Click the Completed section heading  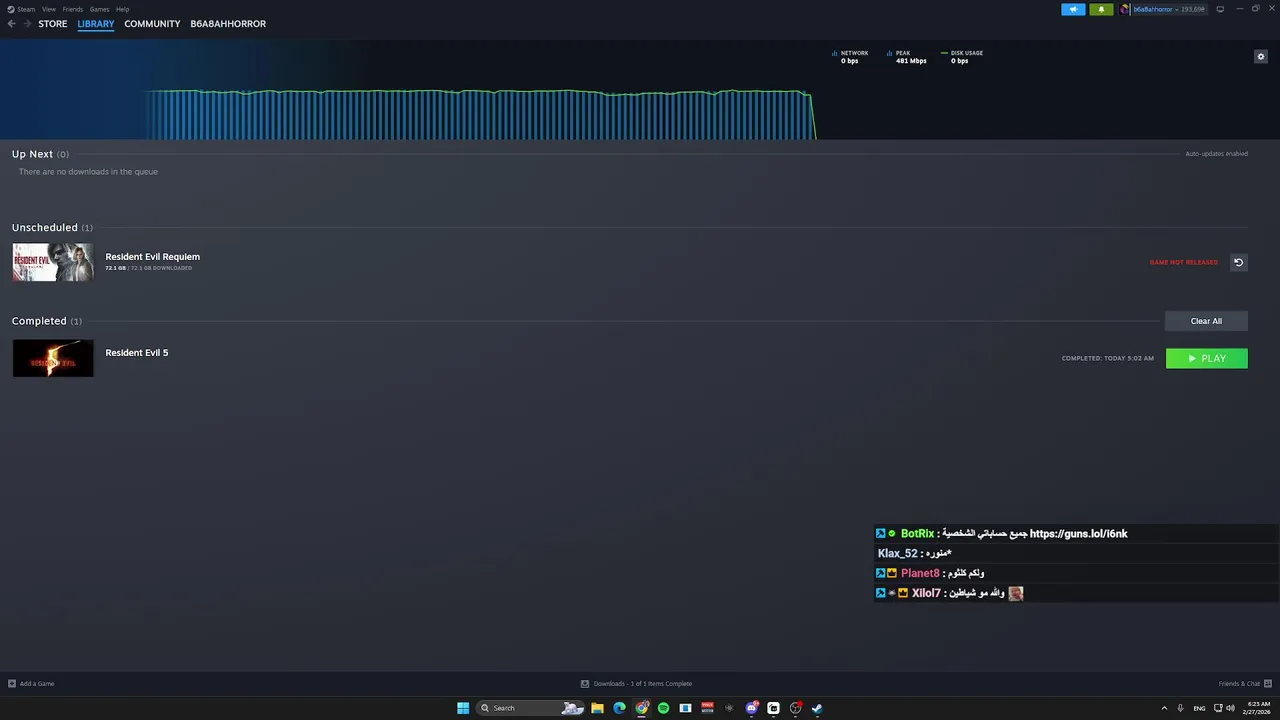coord(47,321)
